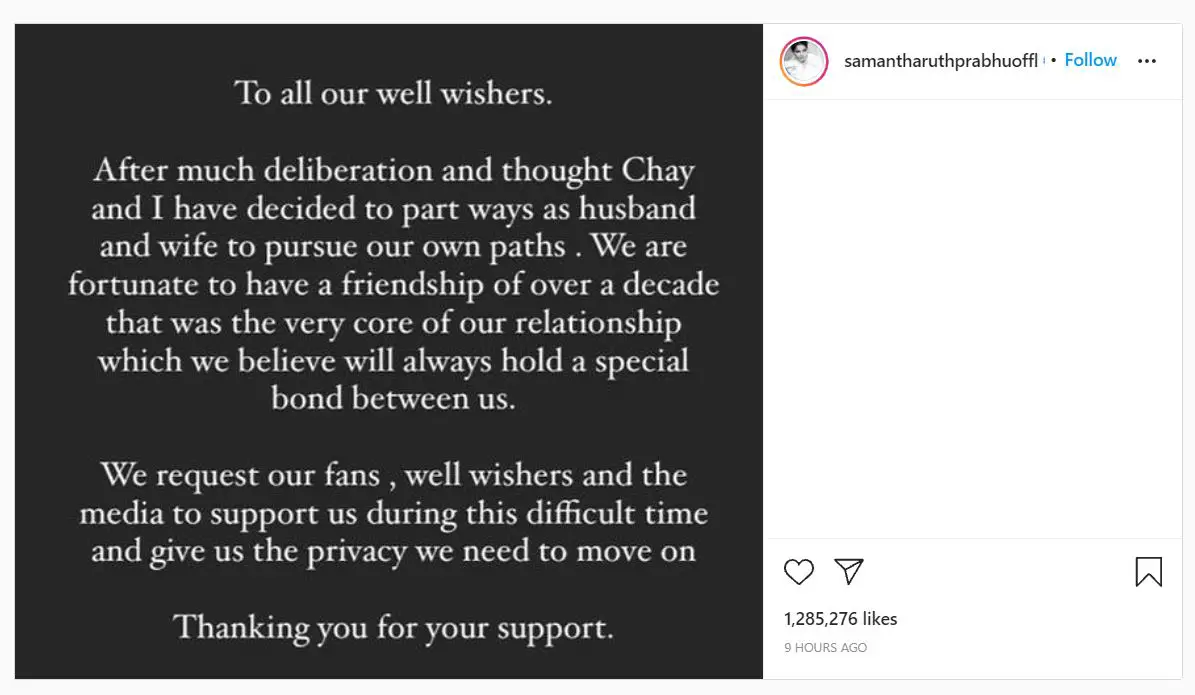Open the profile picture with story ring
This screenshot has width=1195, height=695.
pos(804,61)
